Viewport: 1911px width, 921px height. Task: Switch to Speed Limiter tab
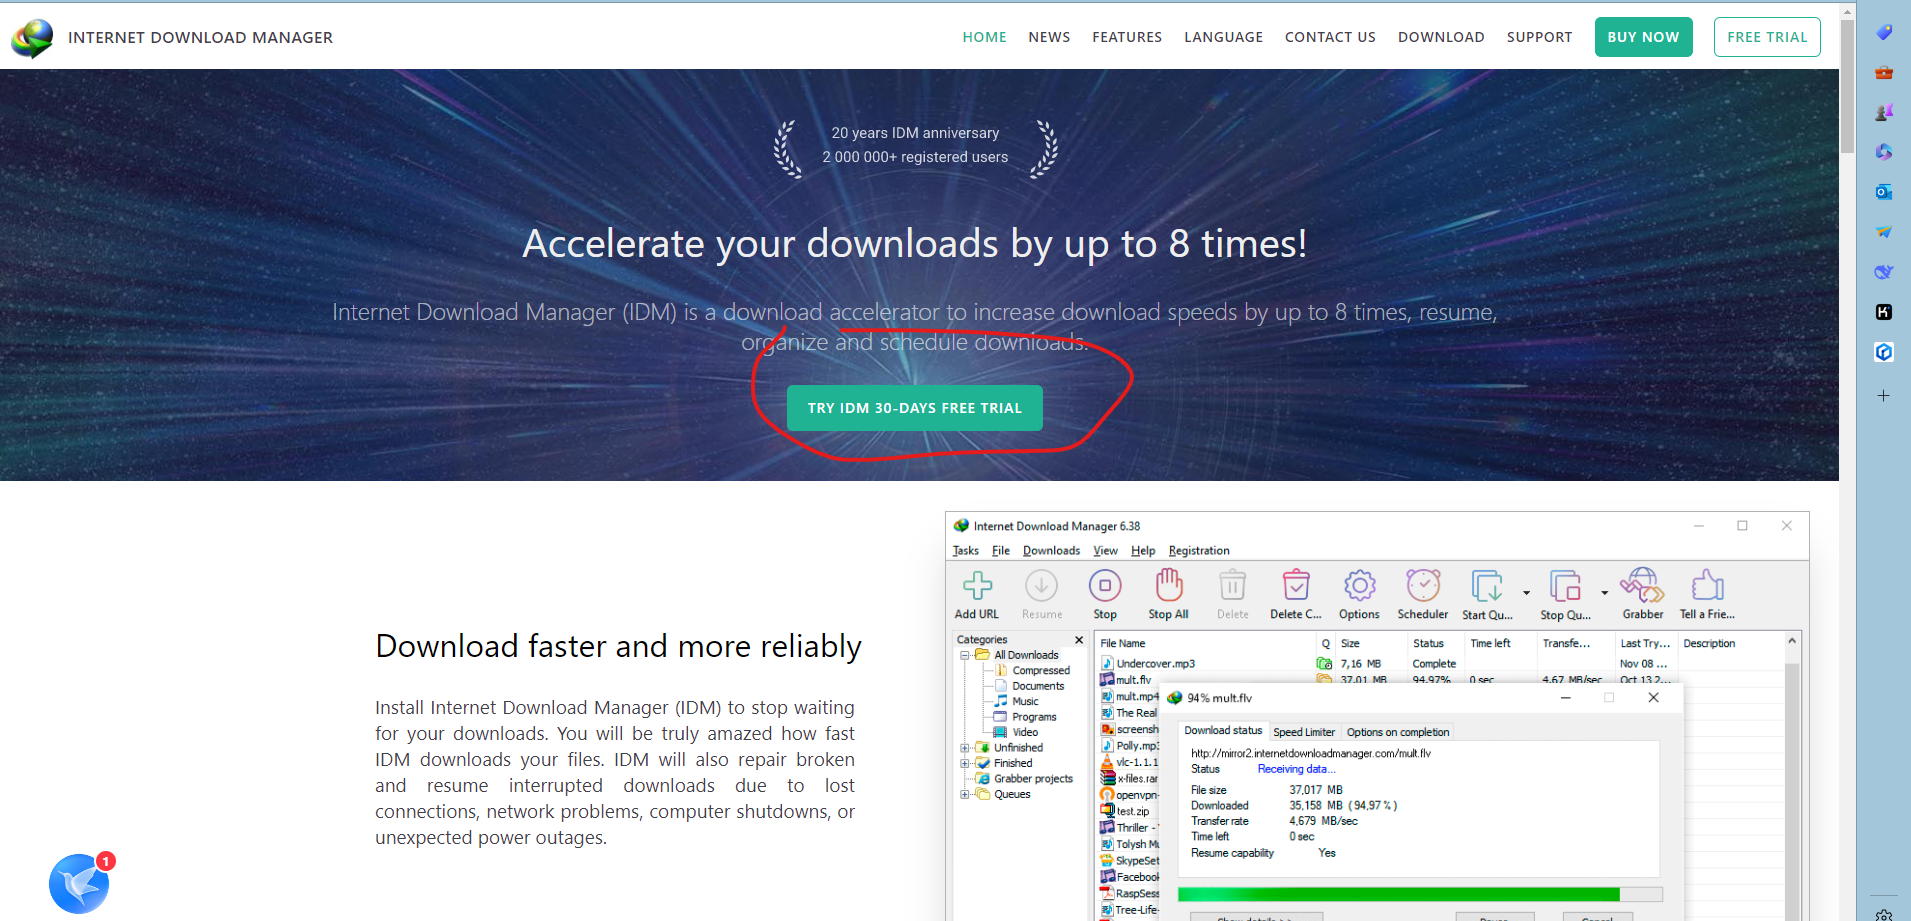1304,732
